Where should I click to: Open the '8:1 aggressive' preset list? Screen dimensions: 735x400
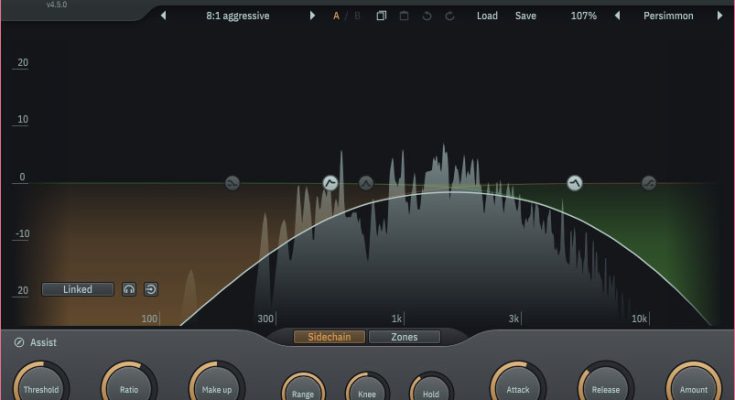237,16
